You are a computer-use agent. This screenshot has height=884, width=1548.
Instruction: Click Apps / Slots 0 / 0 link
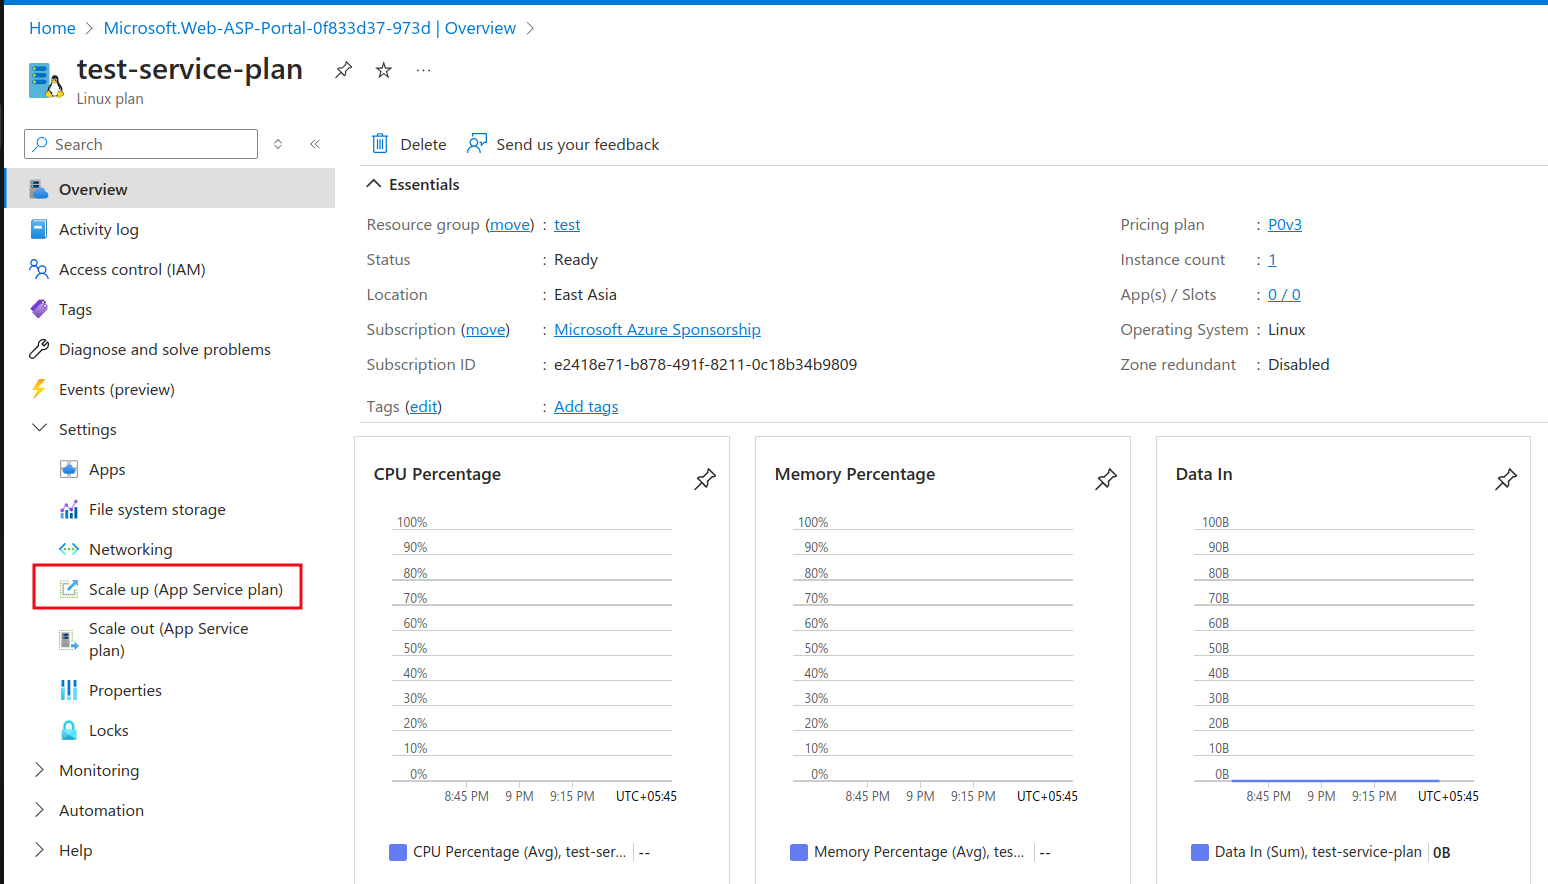click(x=1284, y=295)
